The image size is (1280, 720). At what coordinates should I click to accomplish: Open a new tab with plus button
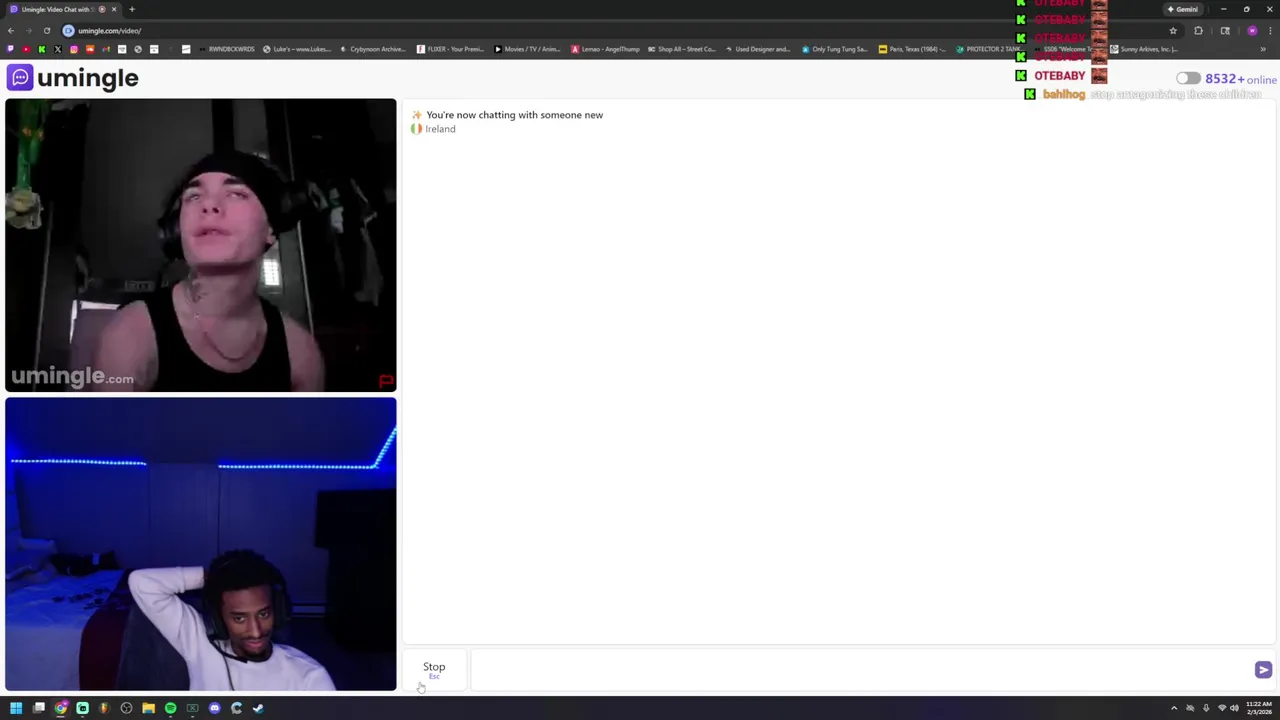coord(131,9)
